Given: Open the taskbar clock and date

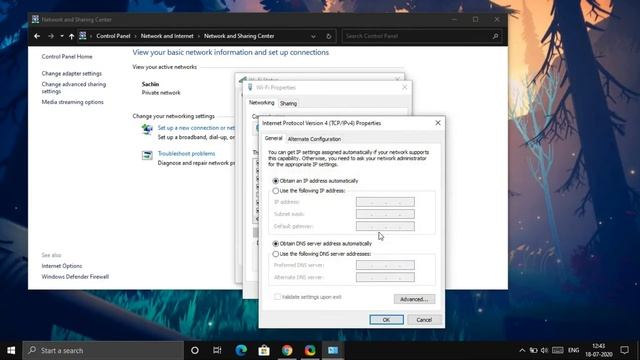Looking at the screenshot, I should click(599, 350).
